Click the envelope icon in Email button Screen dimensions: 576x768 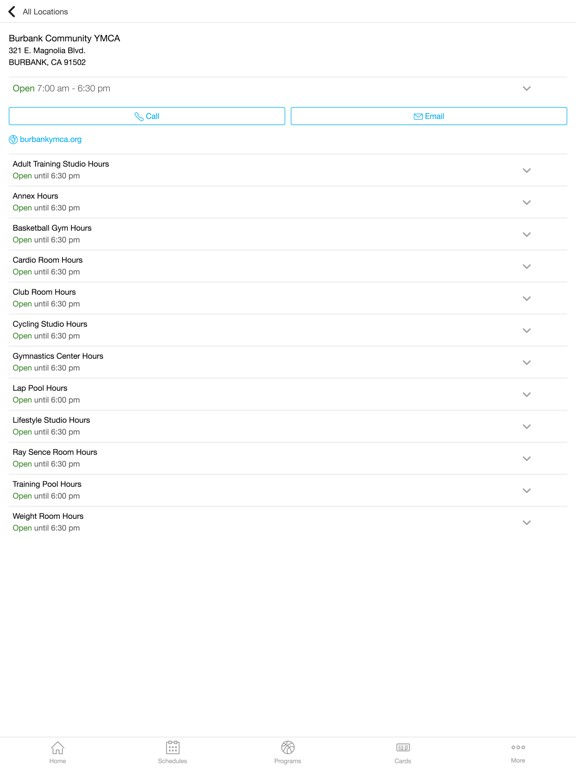(x=418, y=117)
